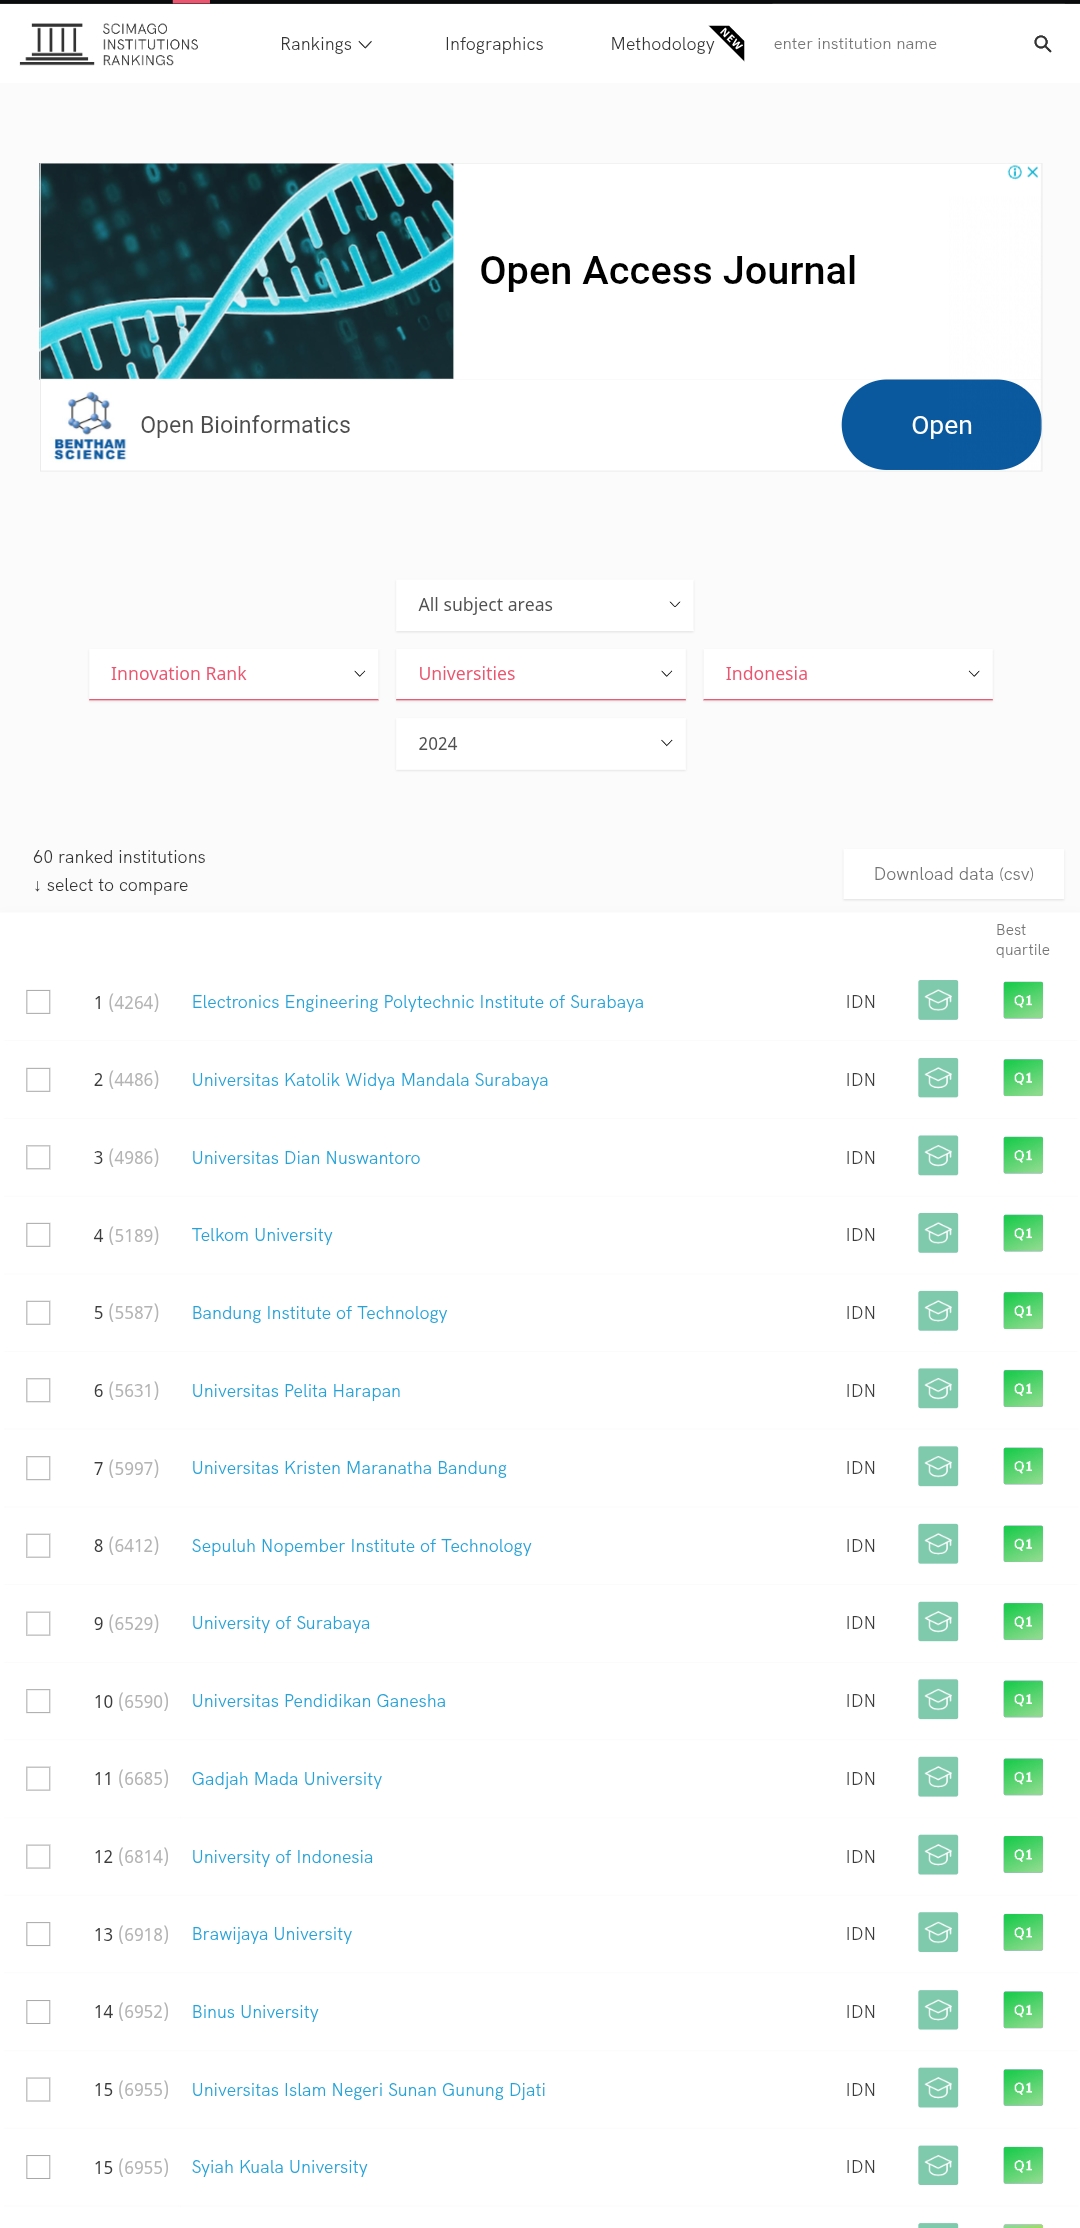Close the ad with X icon
Viewport: 1080px width, 2228px height.
click(x=1033, y=172)
